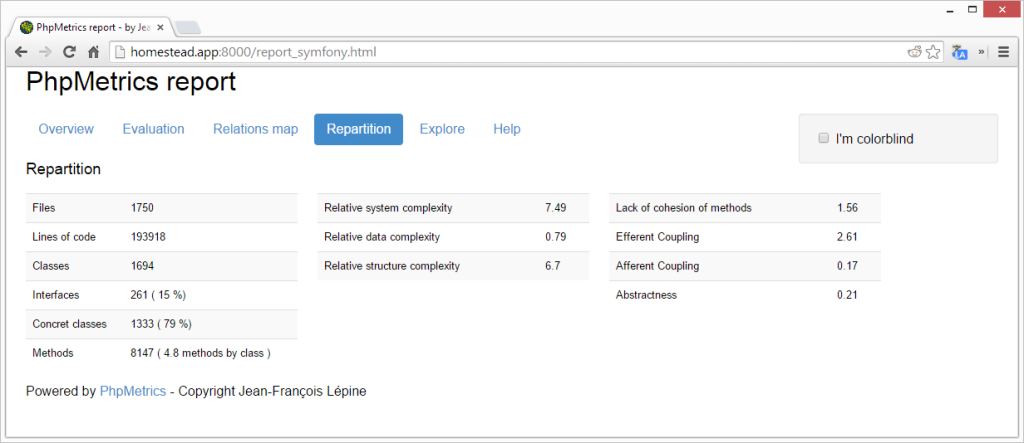This screenshot has height=443, width=1024.
Task: Switch to the Overview tab
Action: [x=66, y=129]
